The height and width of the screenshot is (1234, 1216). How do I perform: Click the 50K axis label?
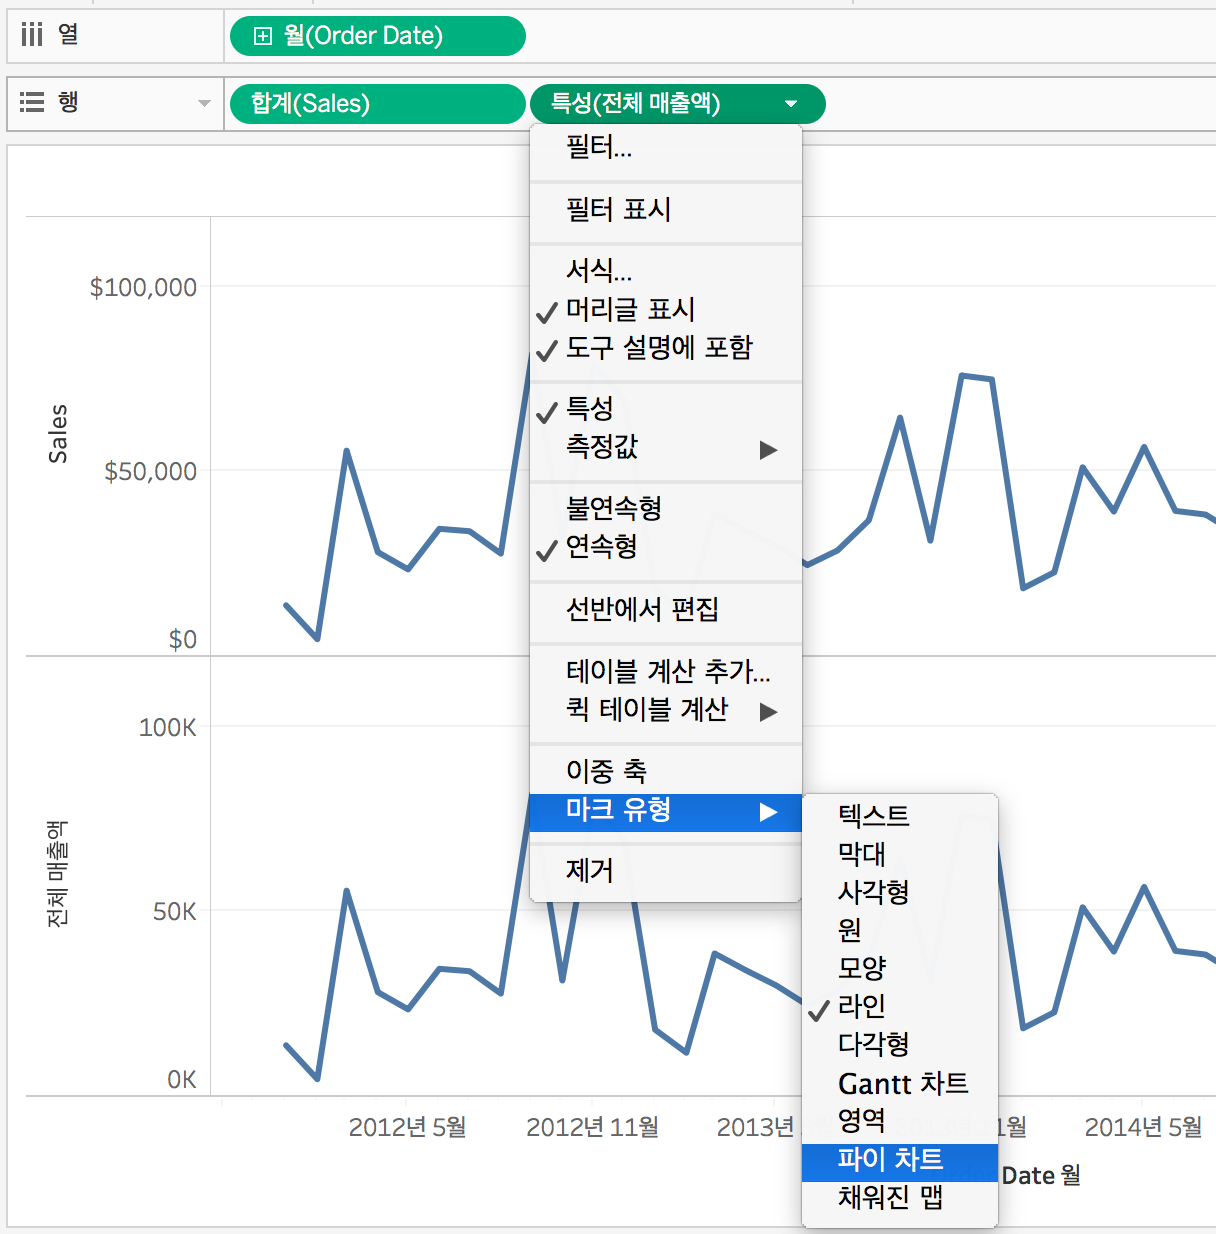175,911
